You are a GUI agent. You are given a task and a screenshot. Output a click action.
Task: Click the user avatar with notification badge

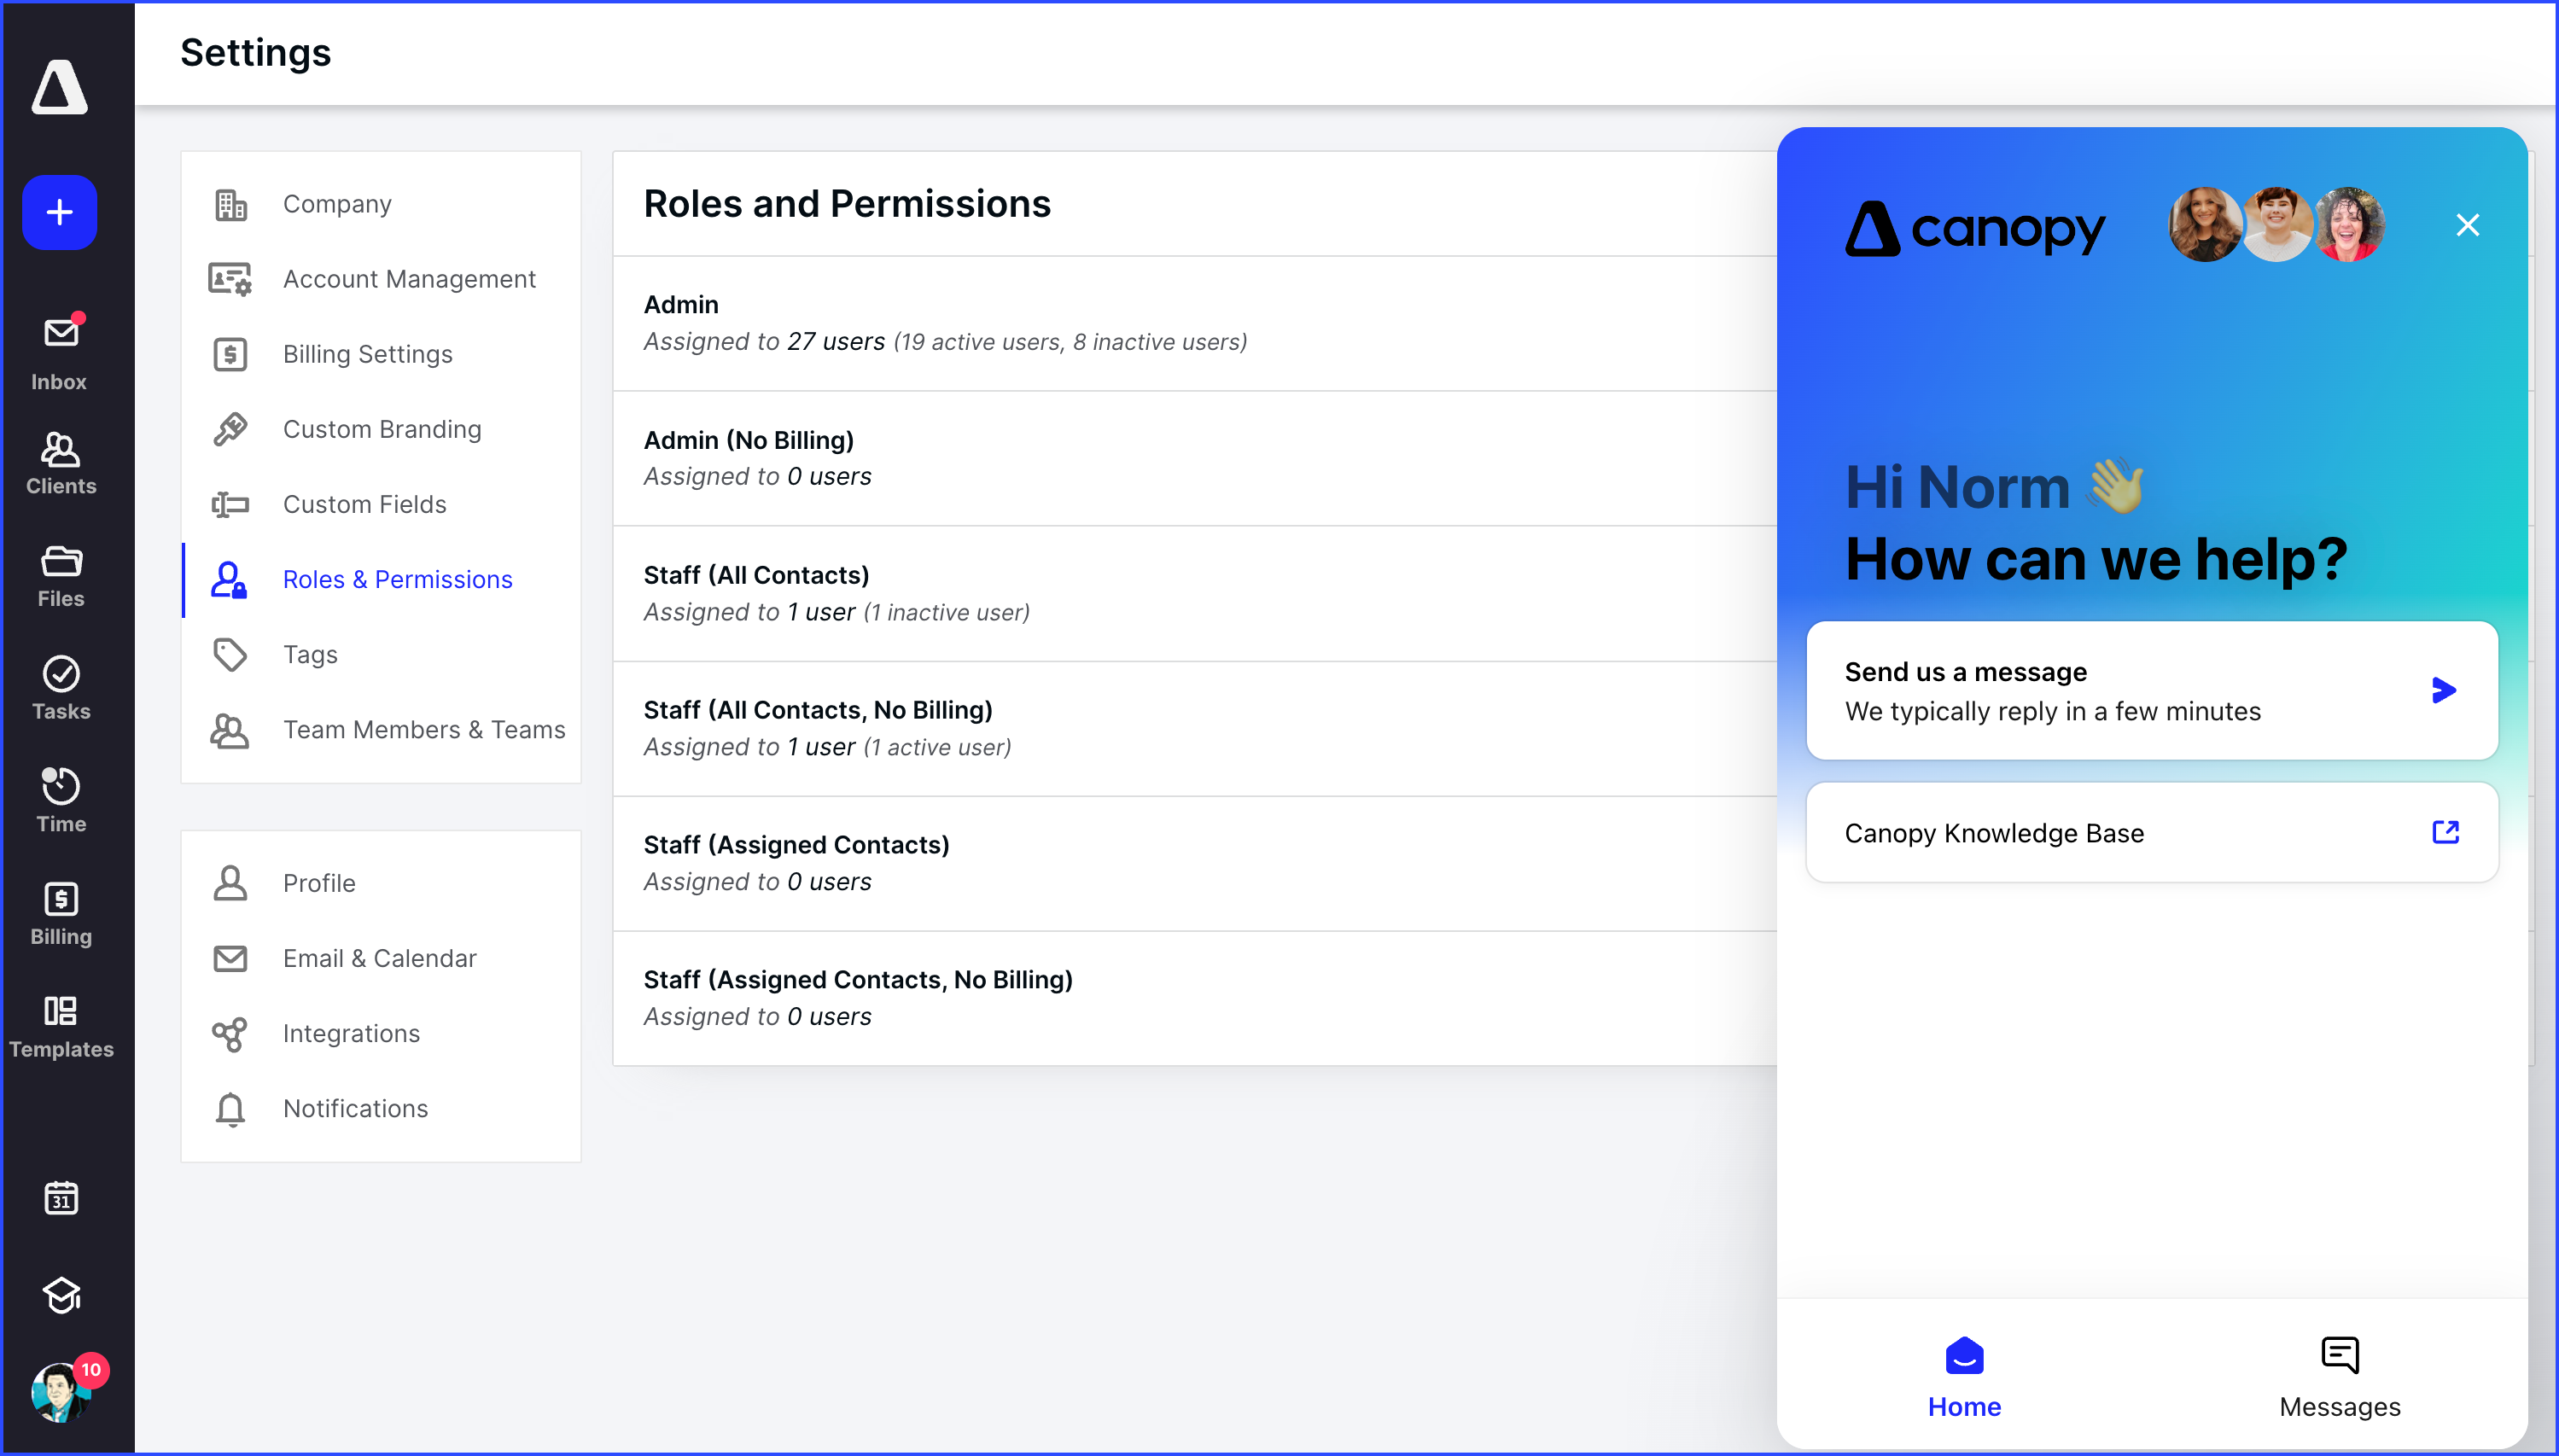[x=60, y=1392]
